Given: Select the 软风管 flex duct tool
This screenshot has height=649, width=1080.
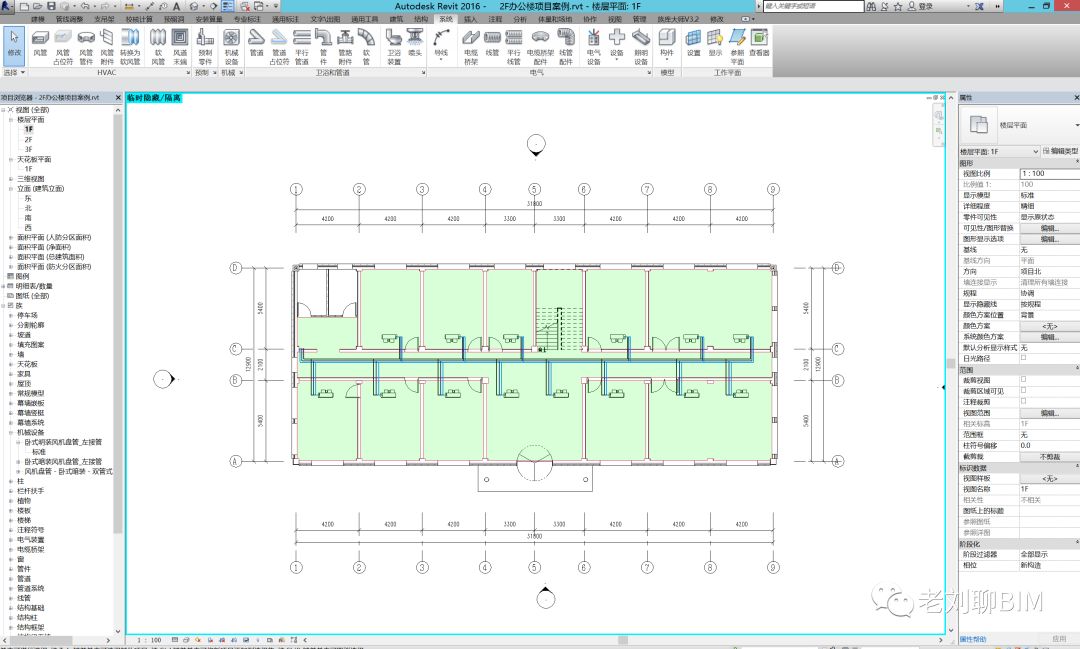Looking at the screenshot, I should [x=158, y=47].
